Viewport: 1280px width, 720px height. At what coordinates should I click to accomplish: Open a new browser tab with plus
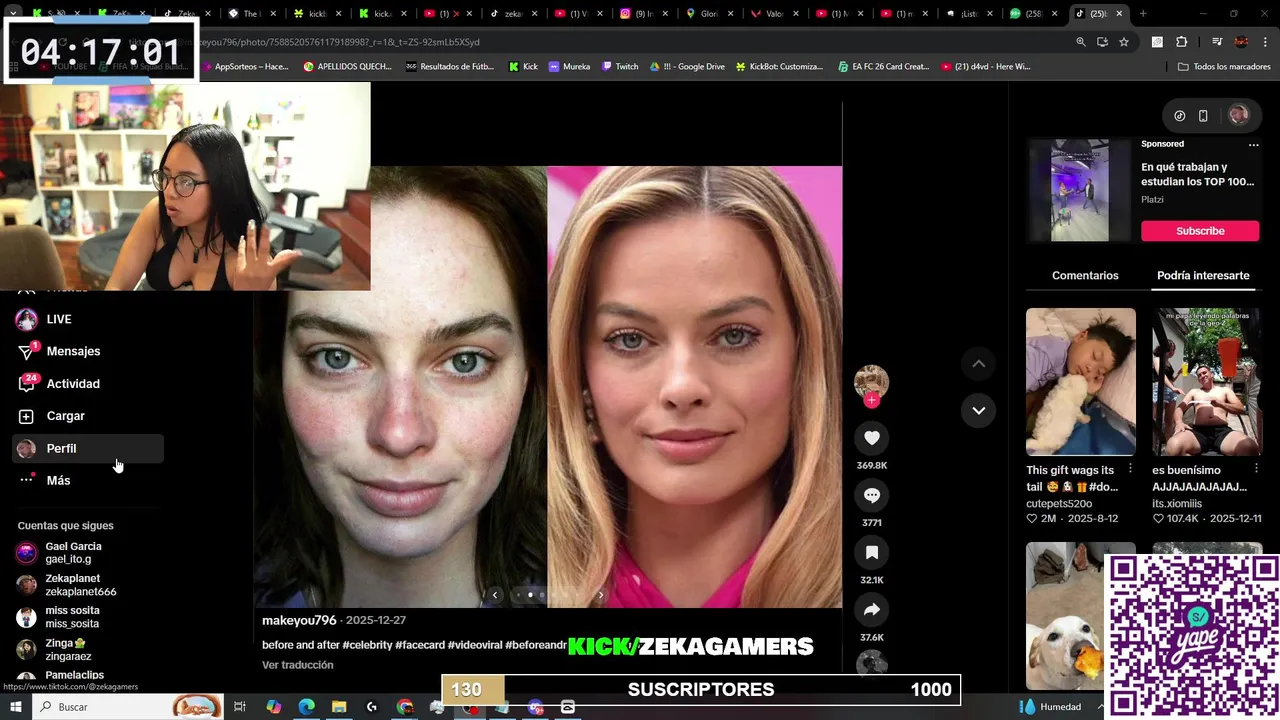point(1143,14)
